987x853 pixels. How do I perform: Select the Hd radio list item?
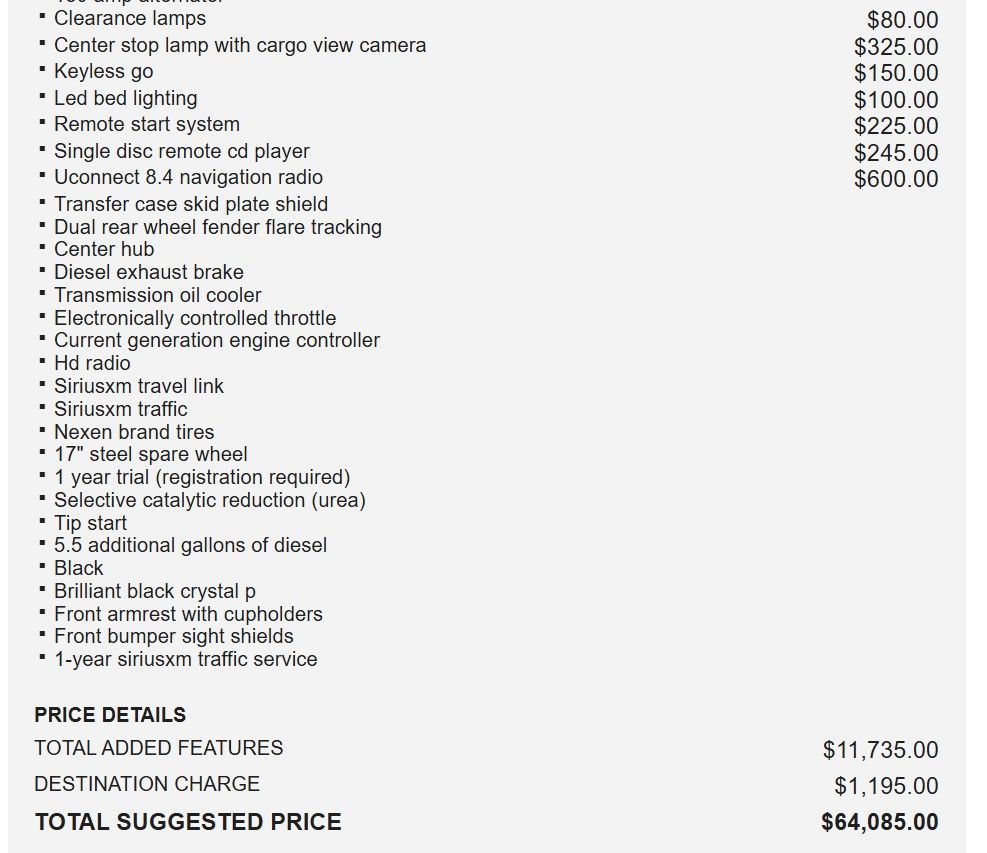(x=92, y=363)
